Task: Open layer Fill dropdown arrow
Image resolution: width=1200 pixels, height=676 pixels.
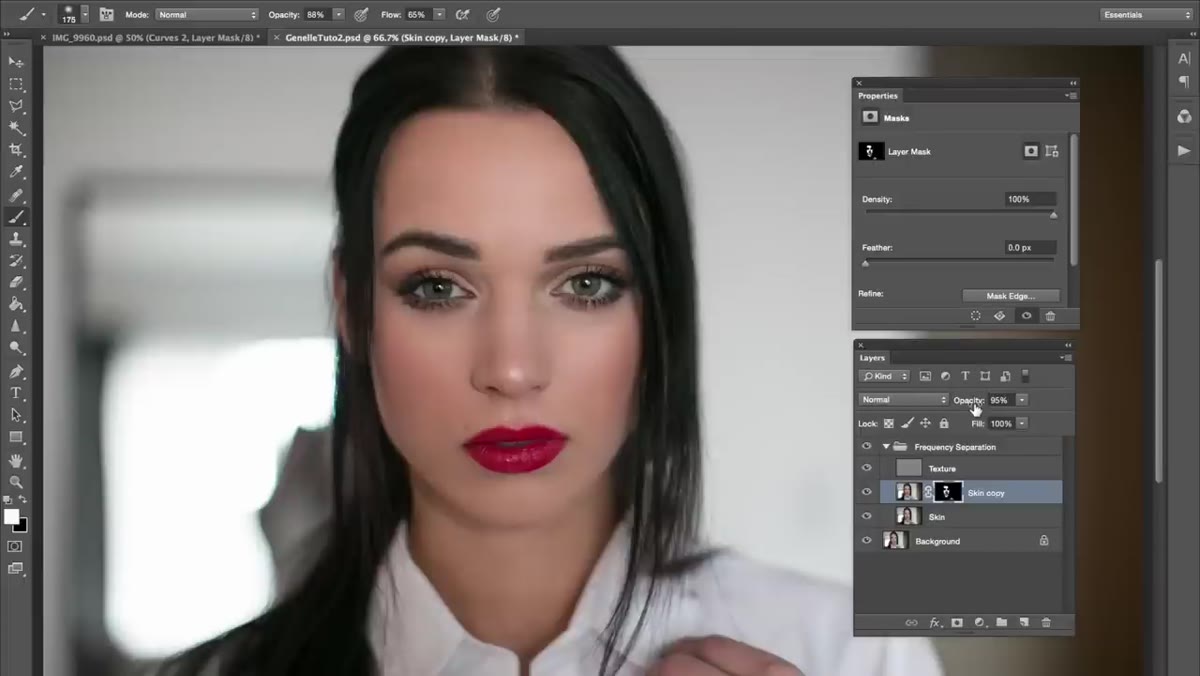Action: pyautogui.click(x=1022, y=424)
